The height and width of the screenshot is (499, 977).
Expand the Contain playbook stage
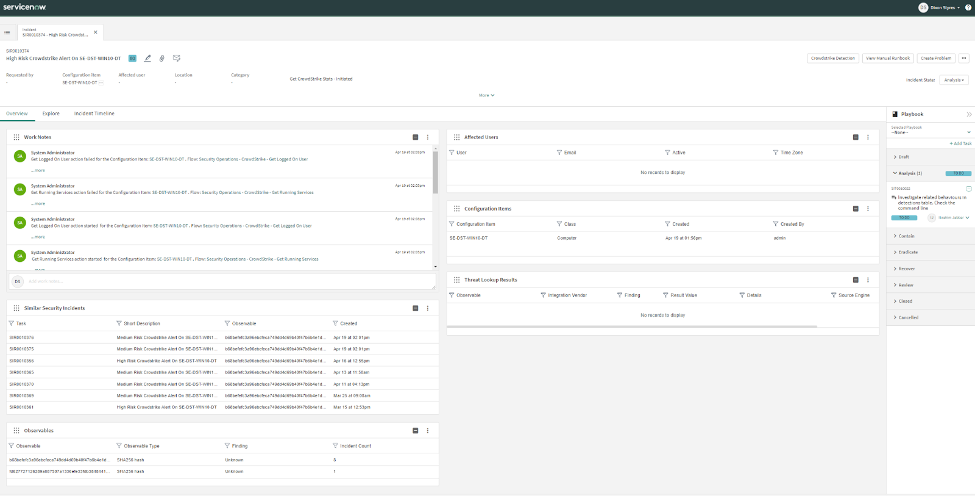931,236
